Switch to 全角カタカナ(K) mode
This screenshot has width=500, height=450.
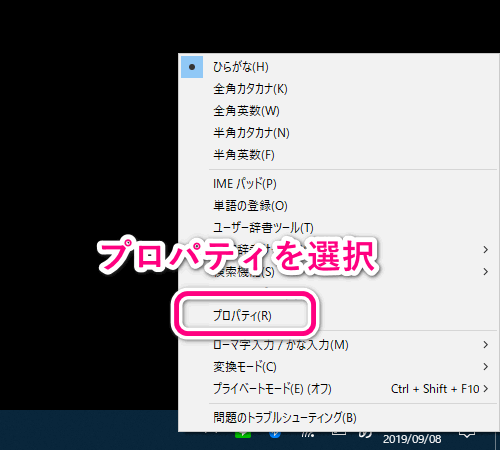tap(339, 89)
